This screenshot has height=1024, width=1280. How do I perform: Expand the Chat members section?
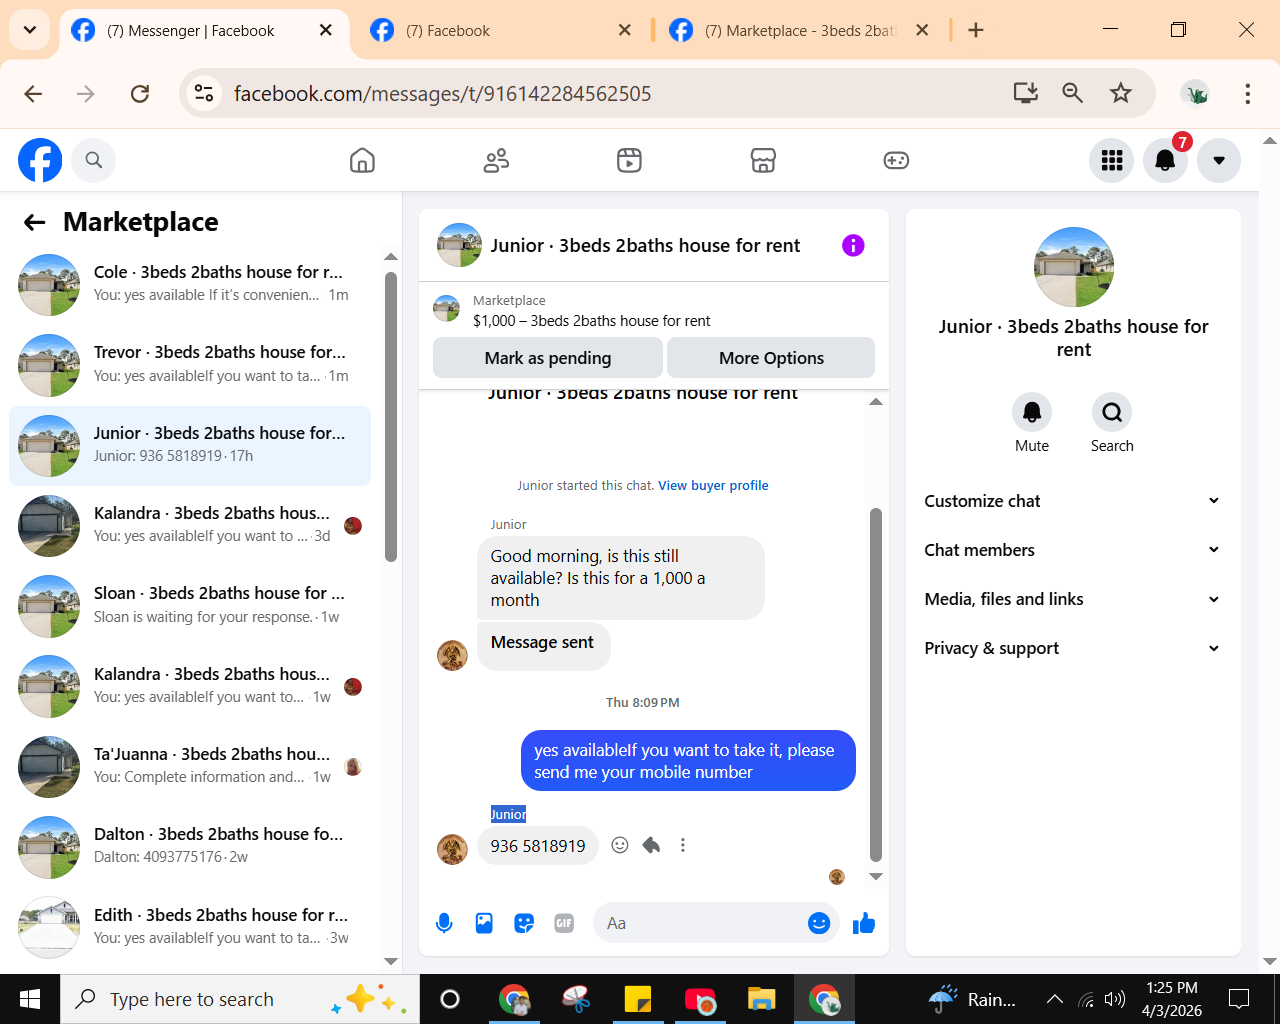pos(1073,550)
